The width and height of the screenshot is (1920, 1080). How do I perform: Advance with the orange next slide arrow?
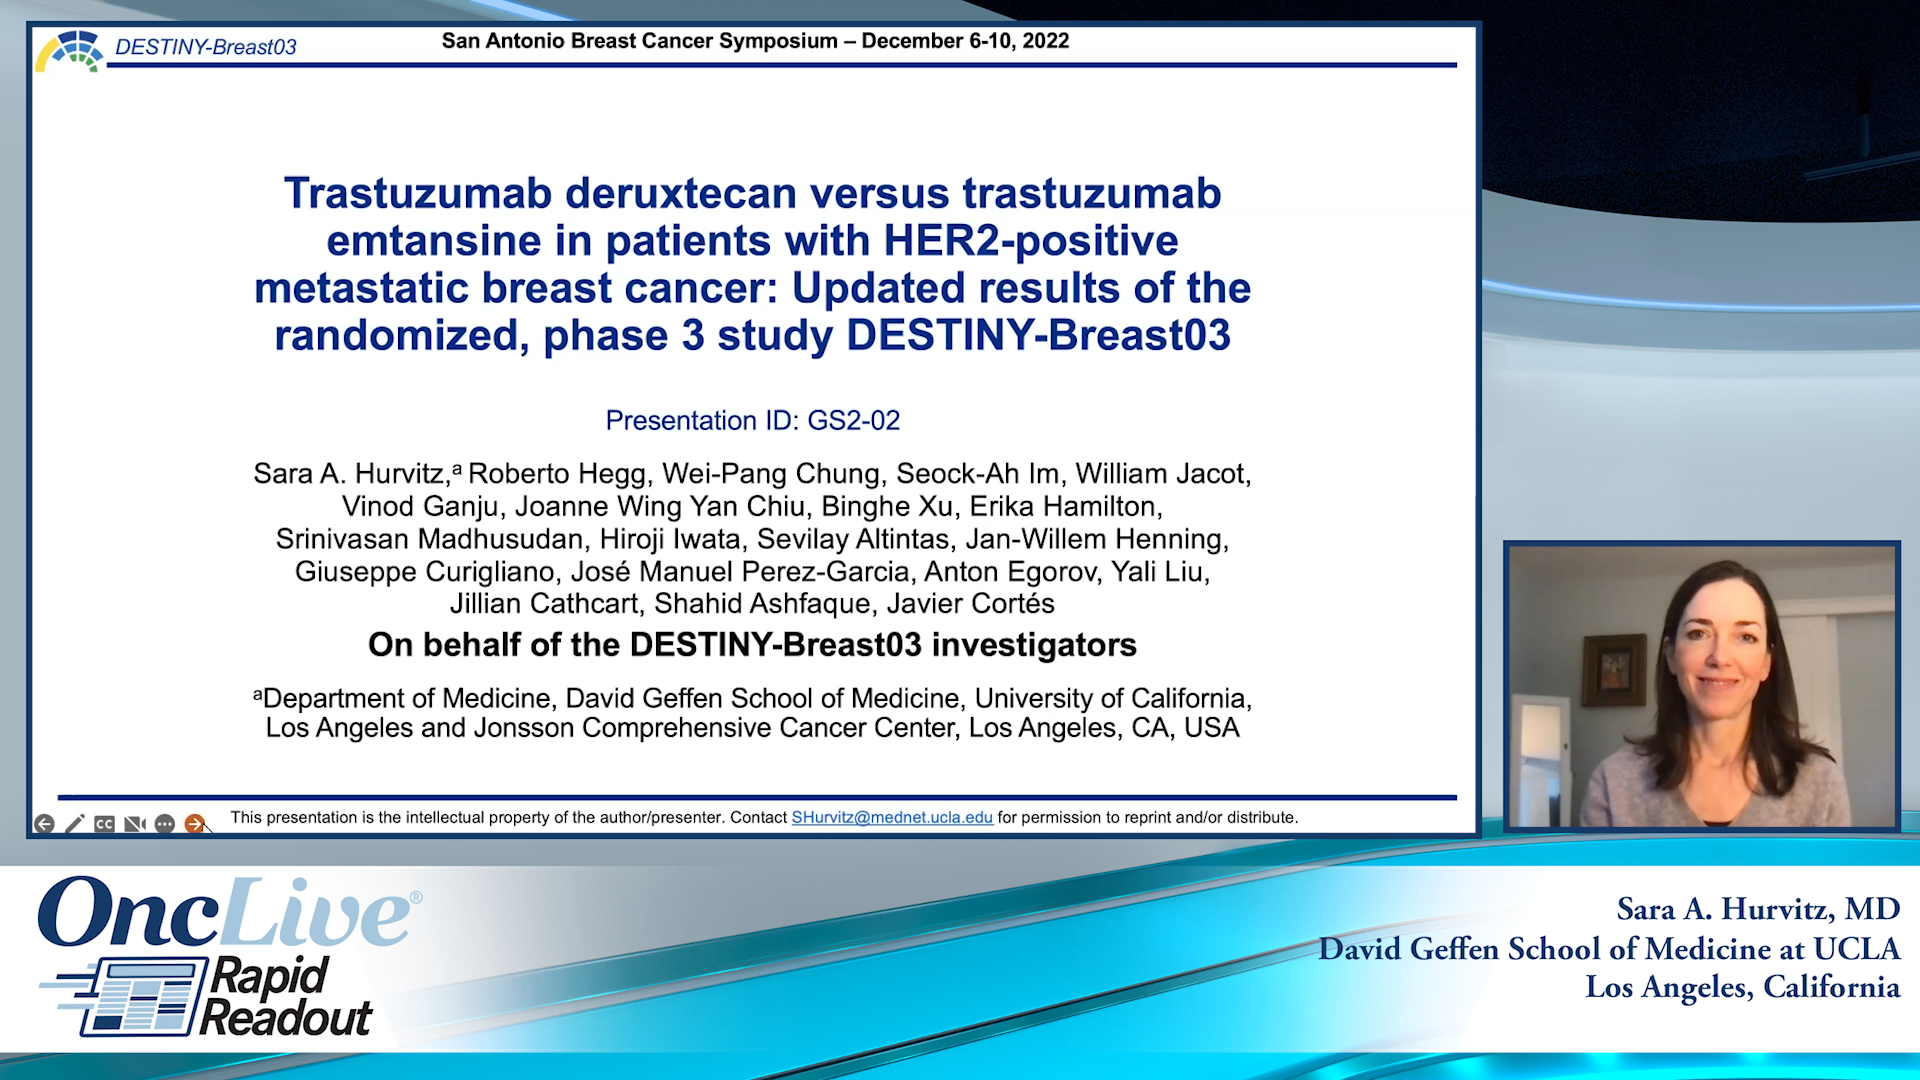tap(195, 824)
